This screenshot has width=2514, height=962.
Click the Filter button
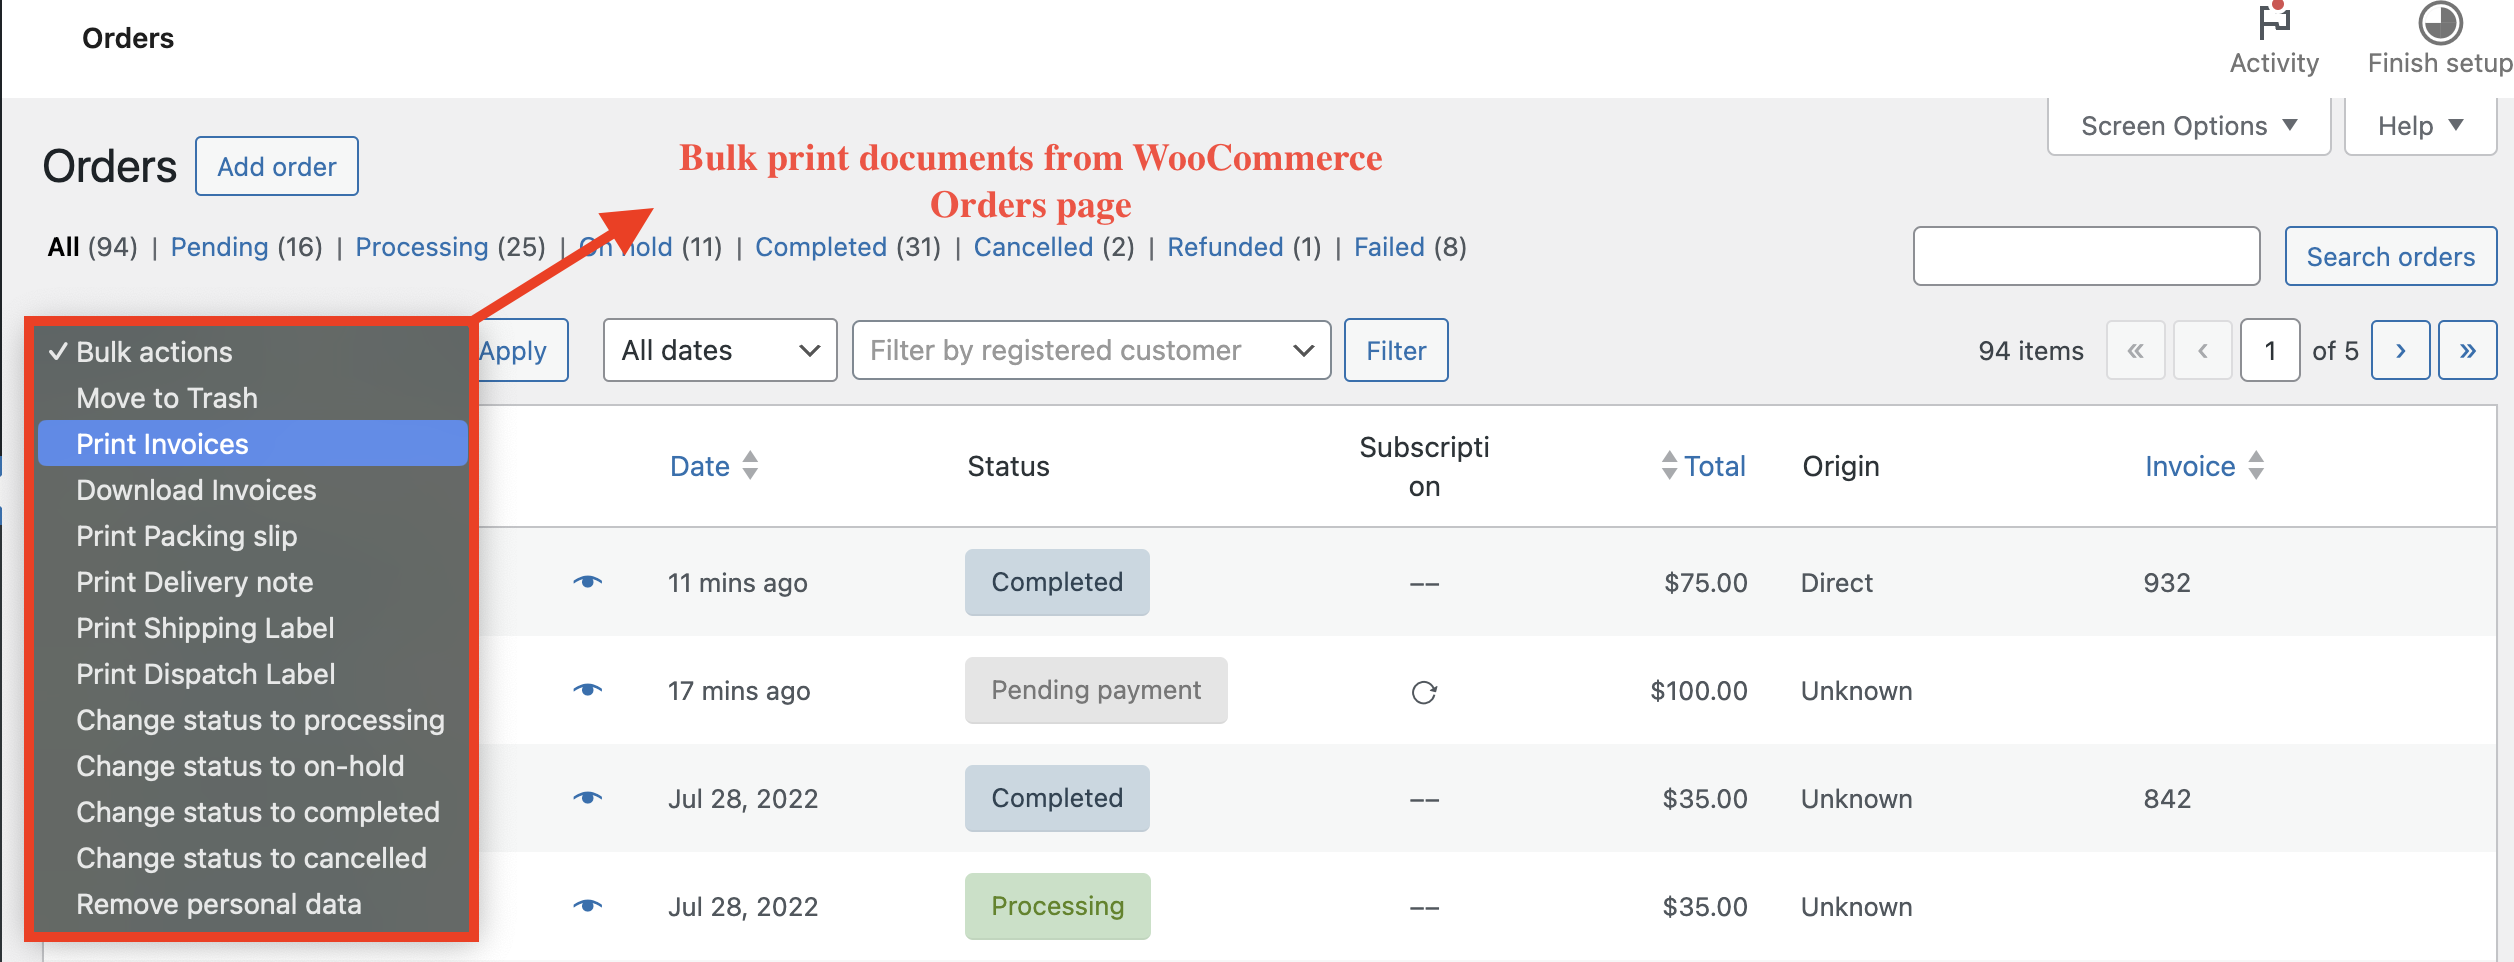click(1396, 351)
